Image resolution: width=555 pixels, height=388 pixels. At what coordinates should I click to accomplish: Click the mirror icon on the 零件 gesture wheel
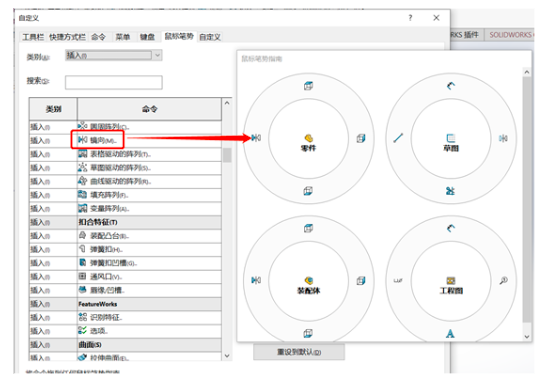[256, 138]
